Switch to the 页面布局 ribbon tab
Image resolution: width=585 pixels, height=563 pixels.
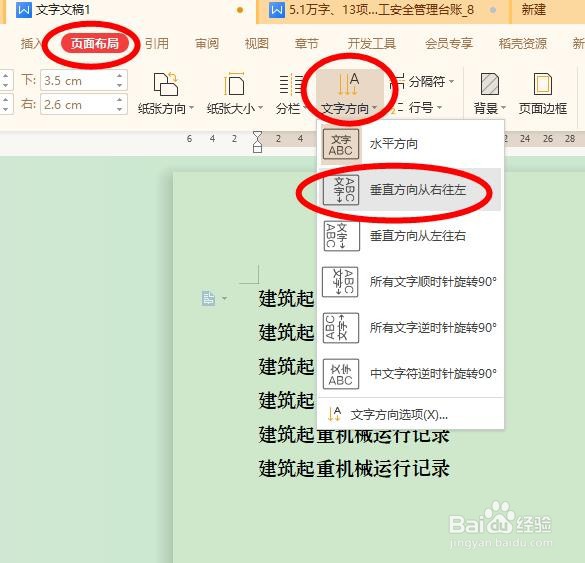(x=94, y=44)
